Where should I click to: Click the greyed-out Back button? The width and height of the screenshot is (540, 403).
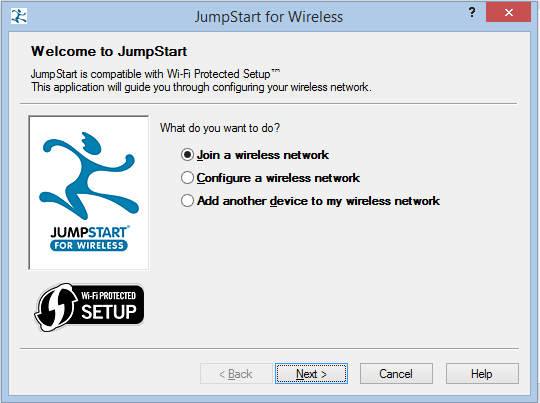pos(236,373)
